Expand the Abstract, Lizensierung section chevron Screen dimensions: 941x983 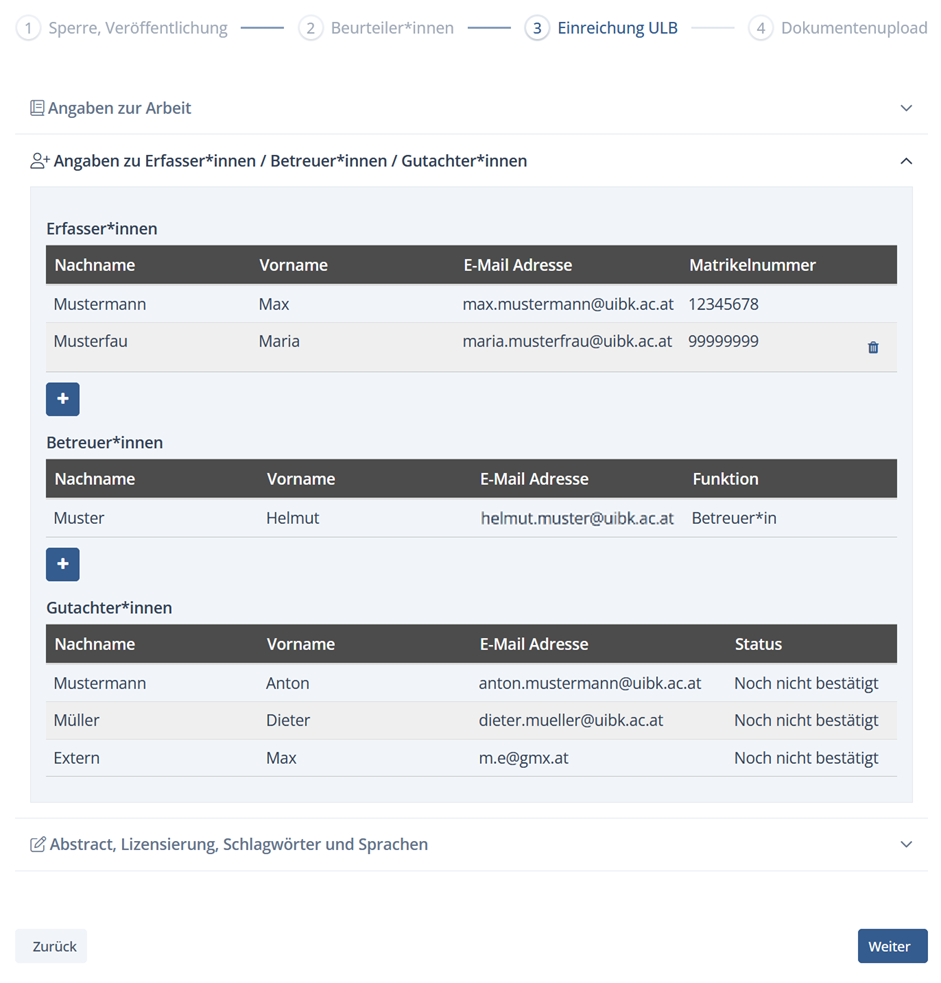[x=906, y=844]
